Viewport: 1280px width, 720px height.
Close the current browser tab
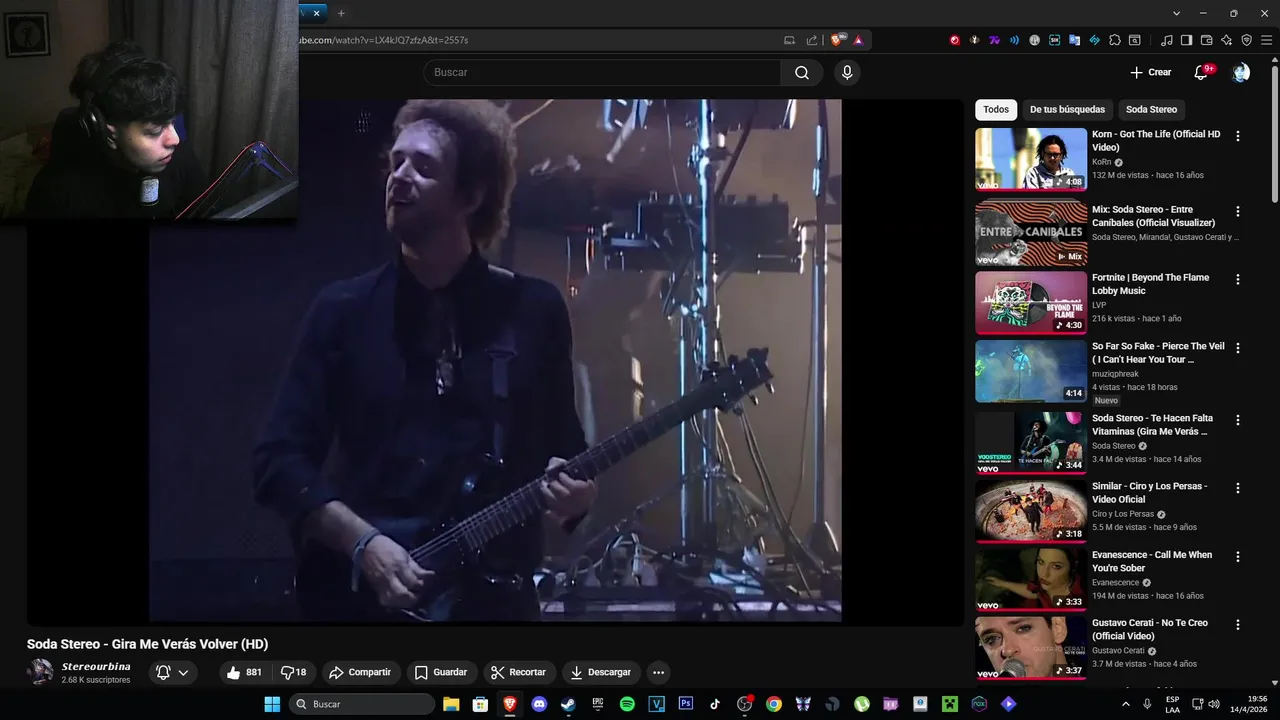tap(317, 13)
